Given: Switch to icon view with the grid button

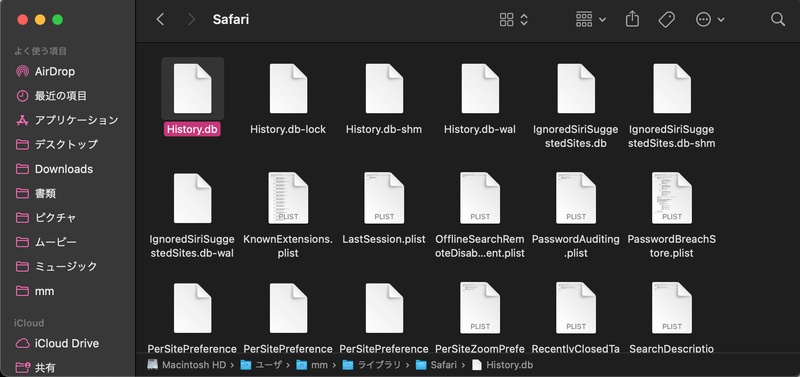Looking at the screenshot, I should coord(506,20).
